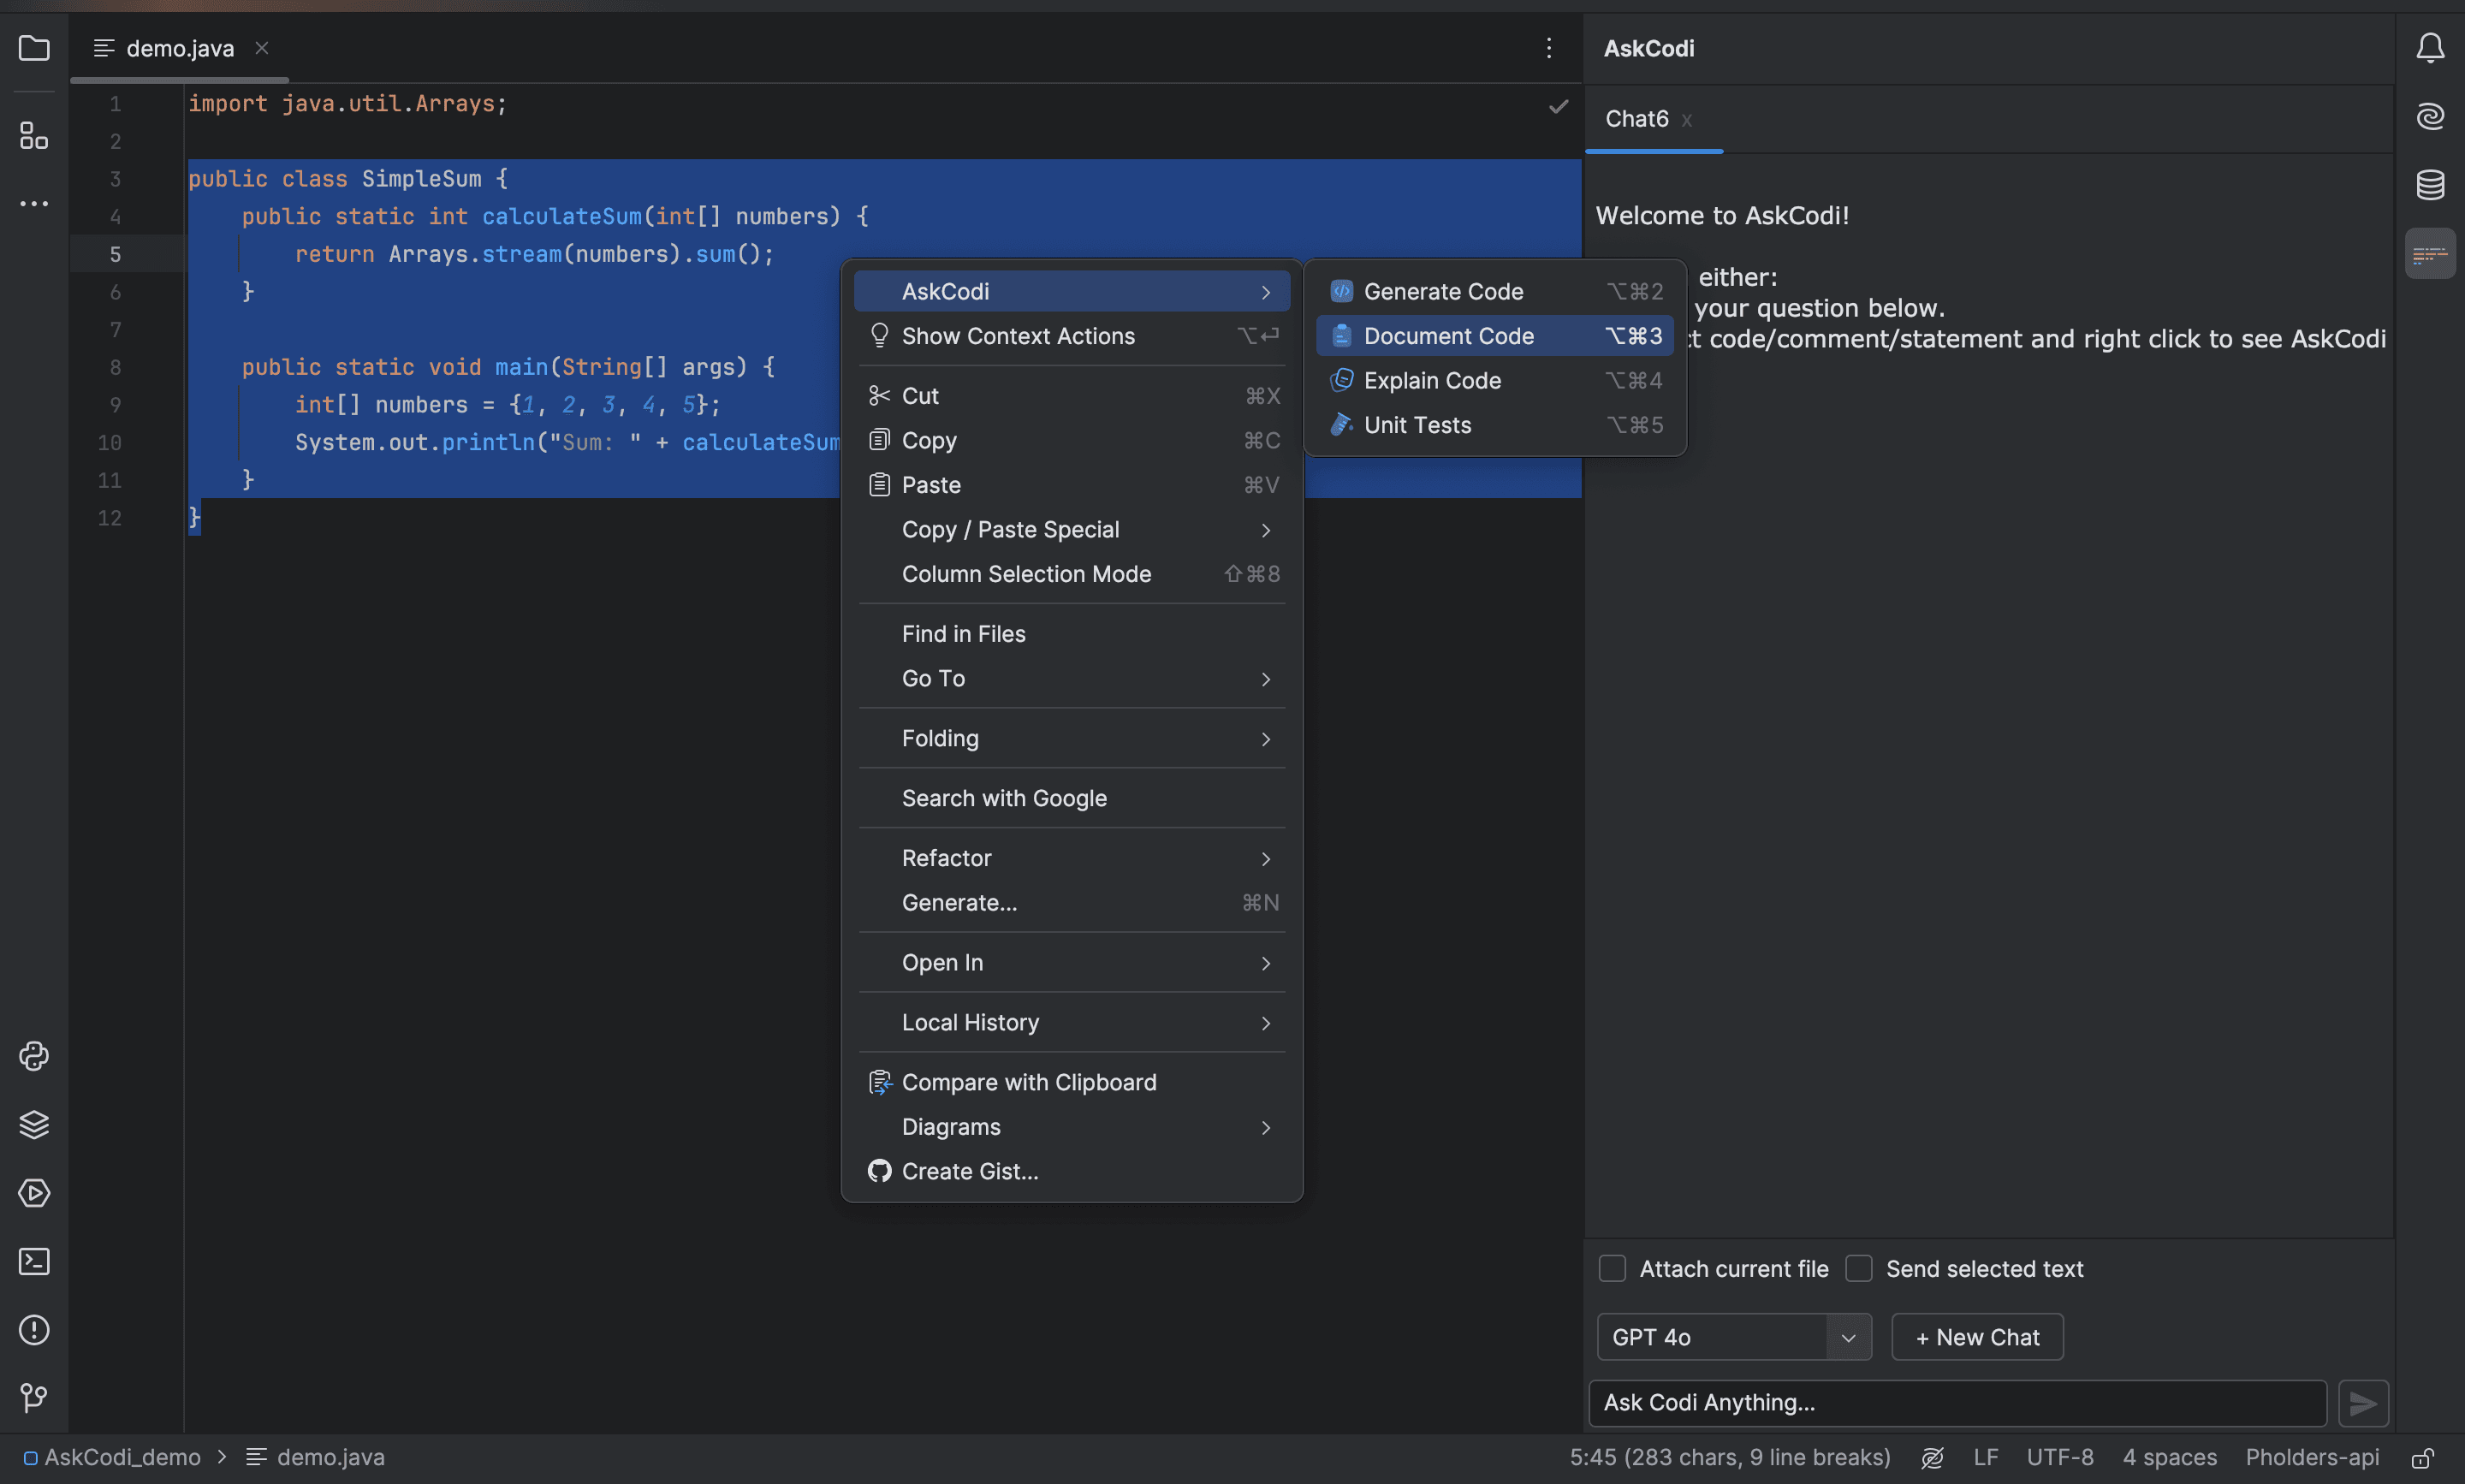Open the Services run icon
The height and width of the screenshot is (1484, 2465).
[34, 1193]
